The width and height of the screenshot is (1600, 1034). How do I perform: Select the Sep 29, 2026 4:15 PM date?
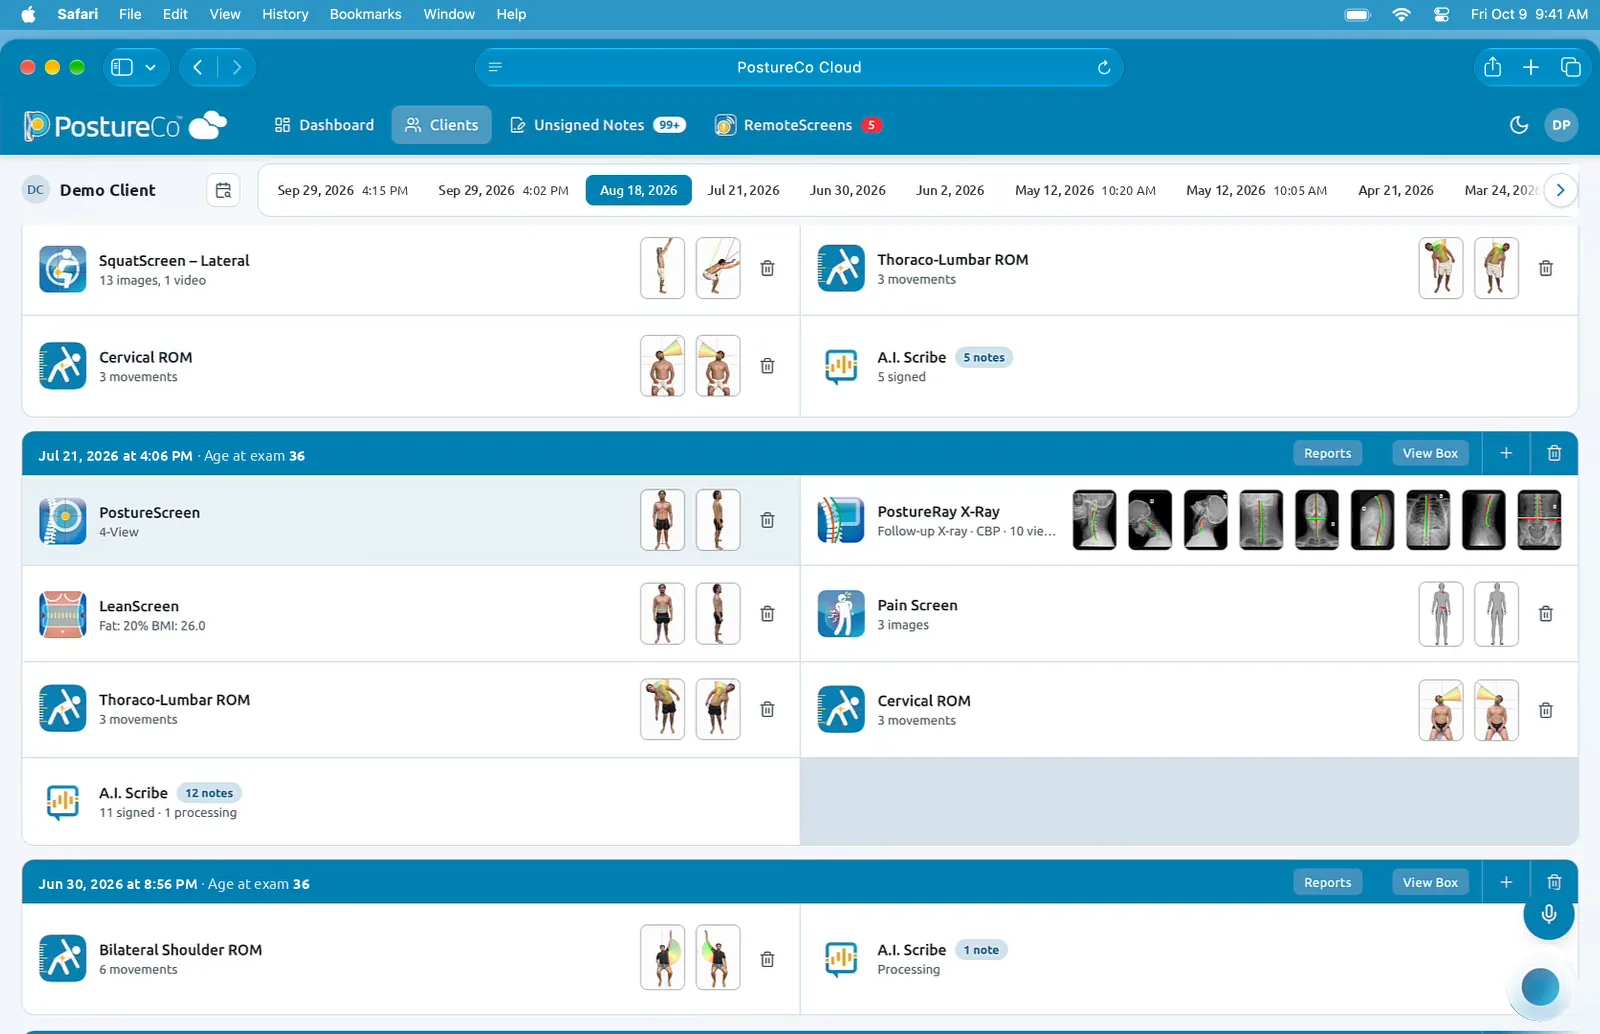pyautogui.click(x=342, y=190)
